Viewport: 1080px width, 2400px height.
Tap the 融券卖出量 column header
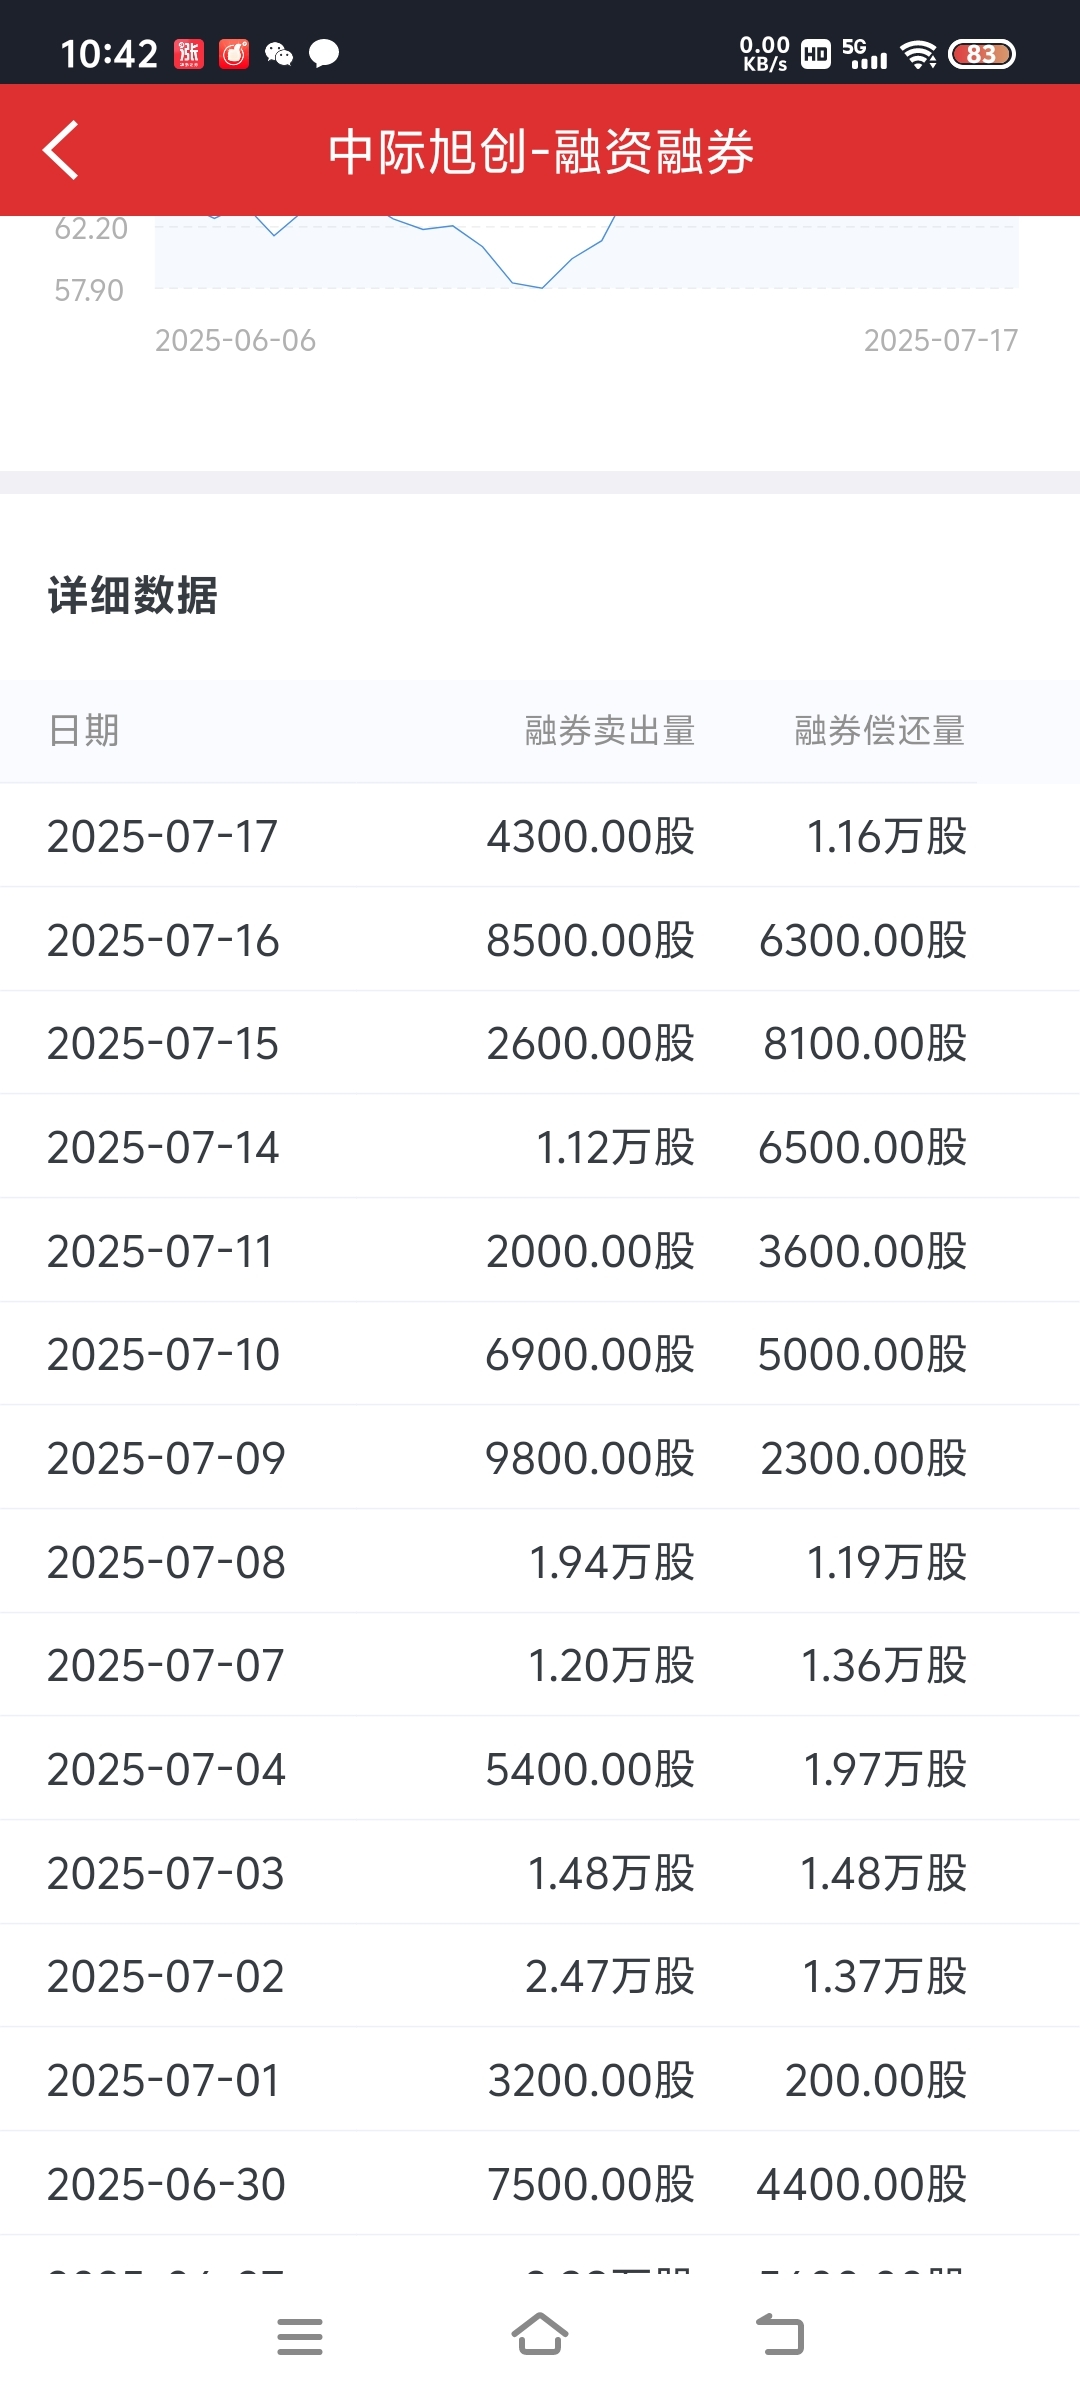tap(610, 731)
